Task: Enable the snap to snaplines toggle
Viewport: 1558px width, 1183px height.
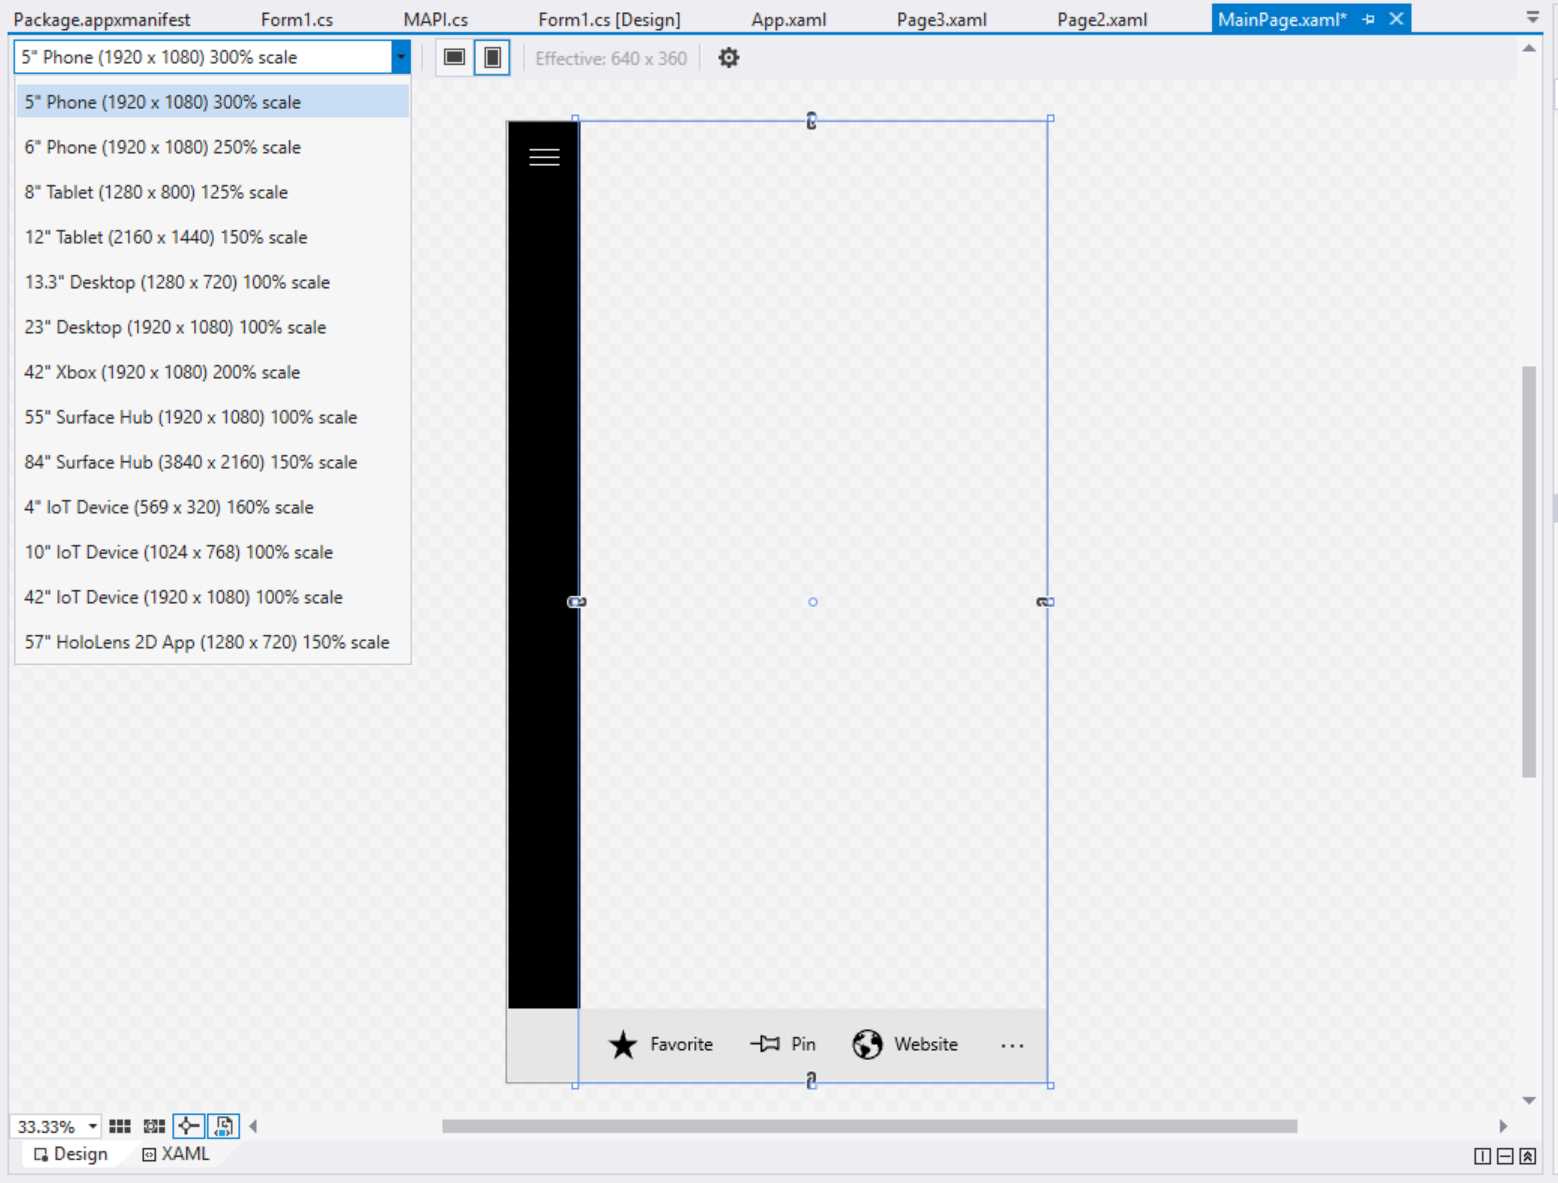Action: (188, 1126)
